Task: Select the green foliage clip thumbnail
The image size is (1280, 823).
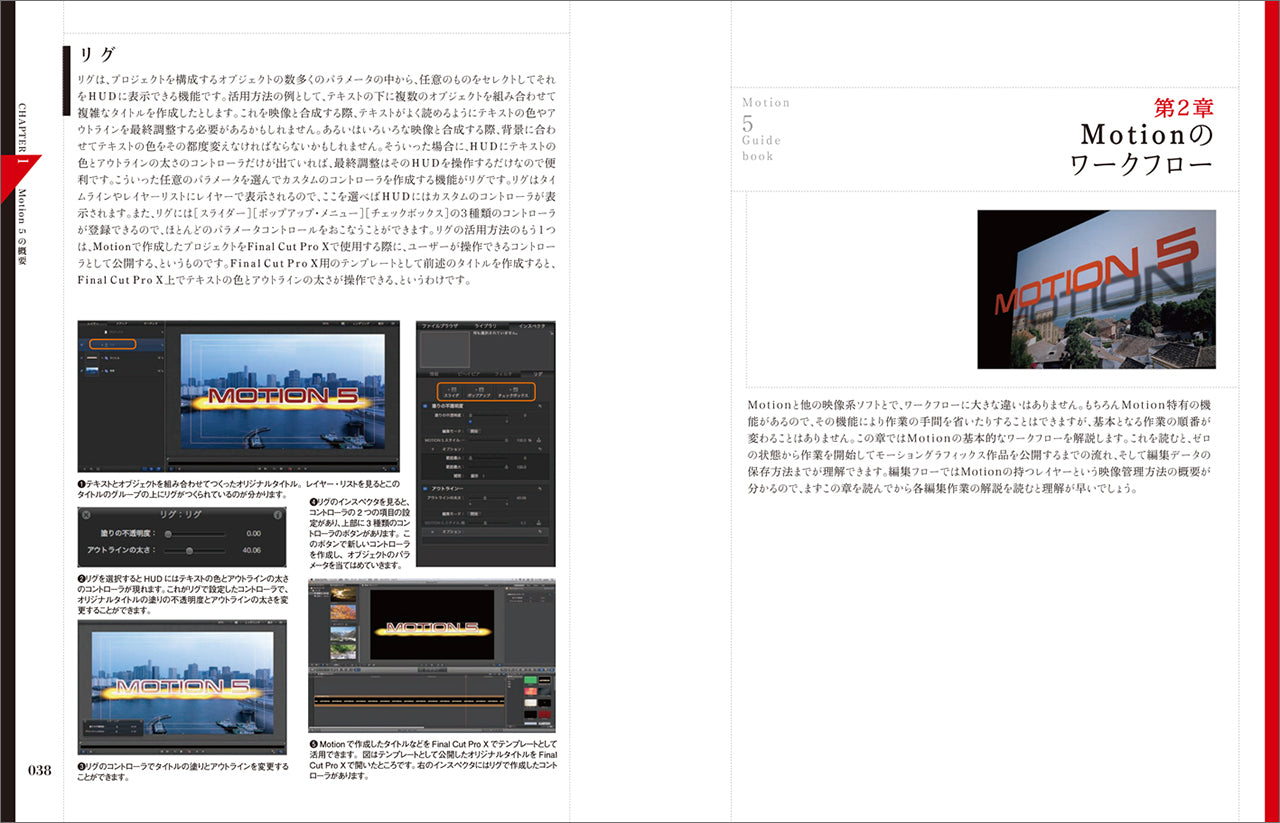Action: pyautogui.click(x=343, y=652)
